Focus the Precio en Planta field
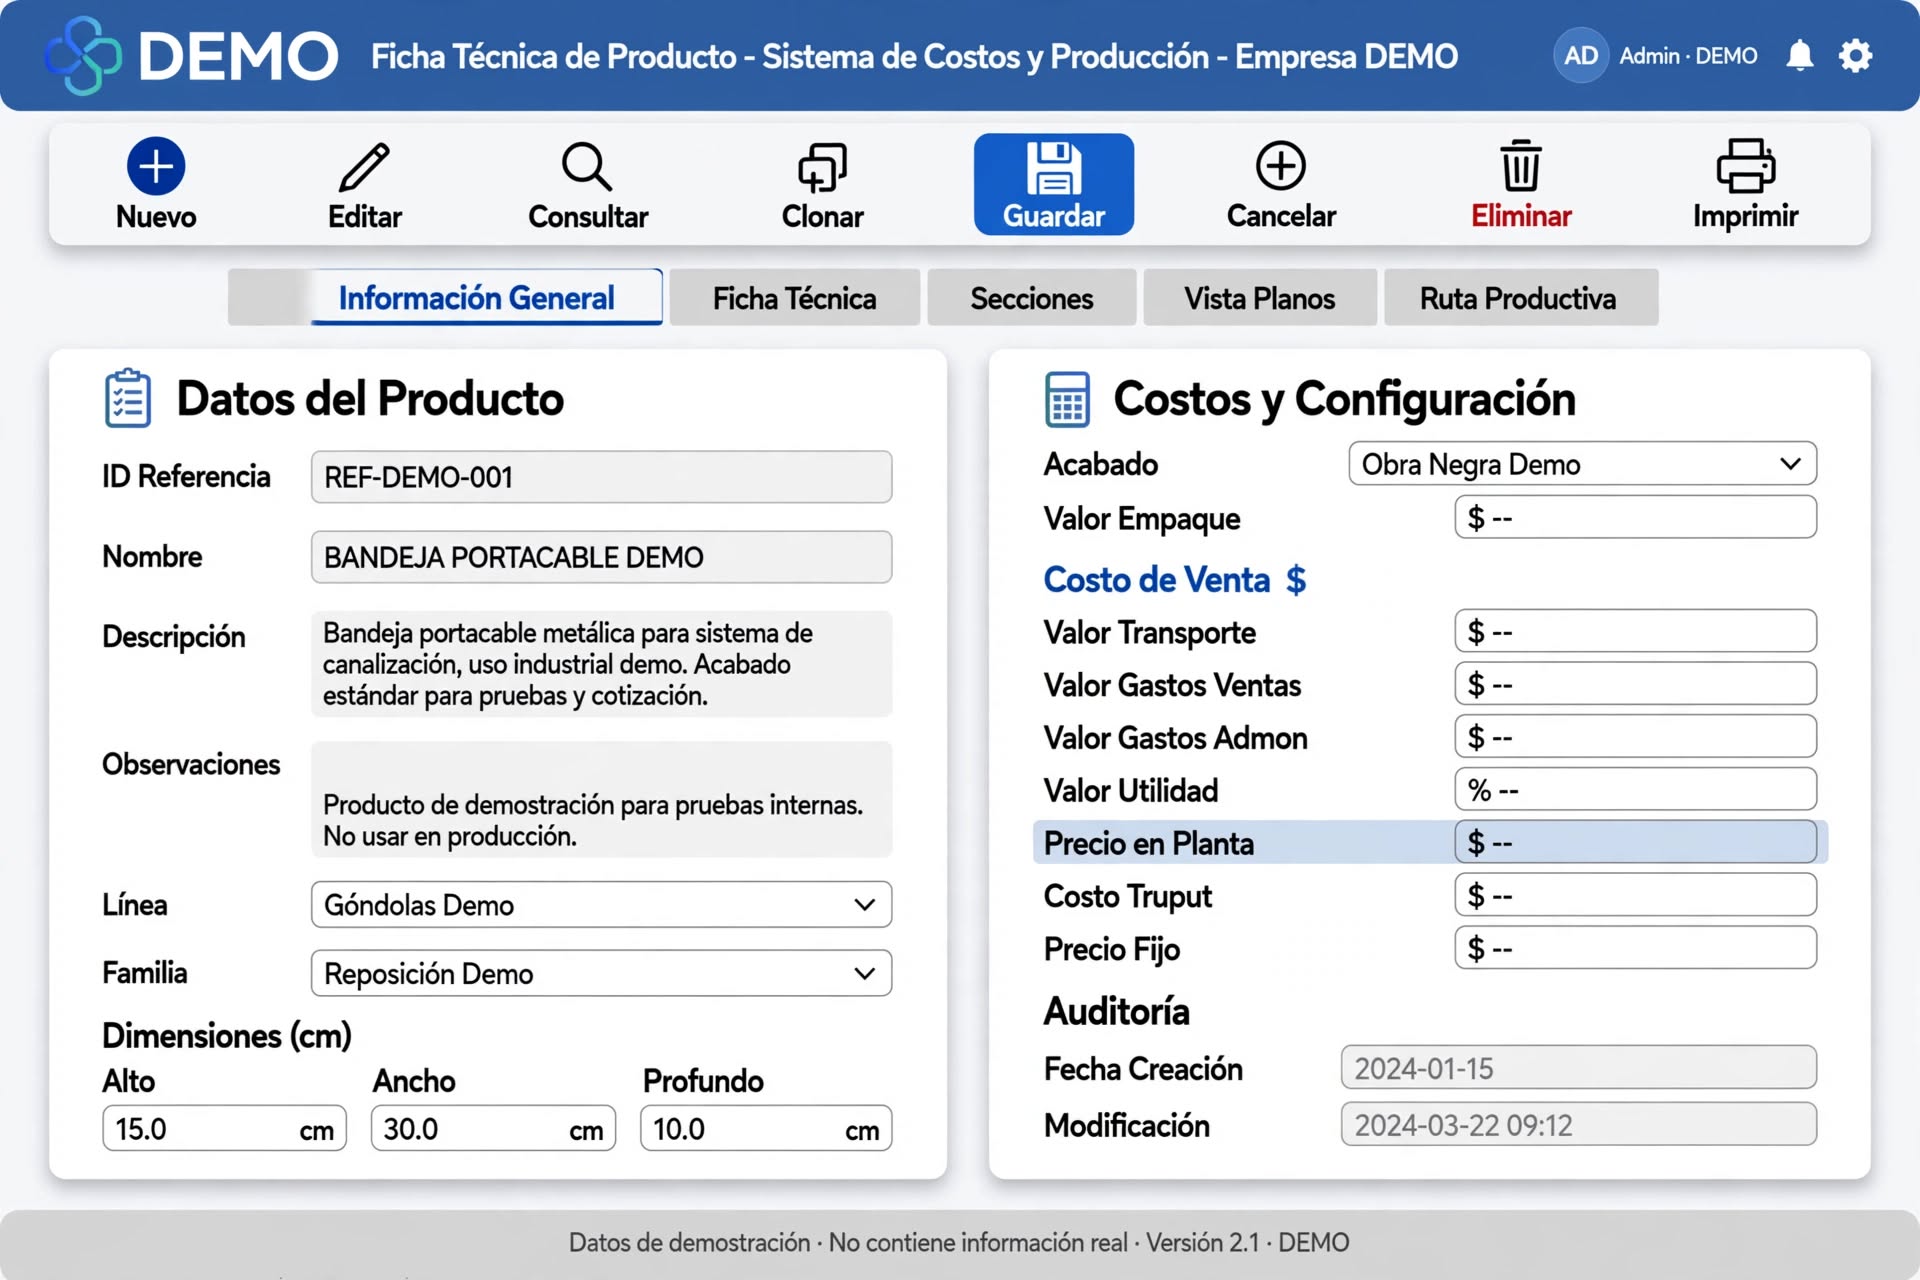This screenshot has height=1280, width=1920. (1636, 843)
